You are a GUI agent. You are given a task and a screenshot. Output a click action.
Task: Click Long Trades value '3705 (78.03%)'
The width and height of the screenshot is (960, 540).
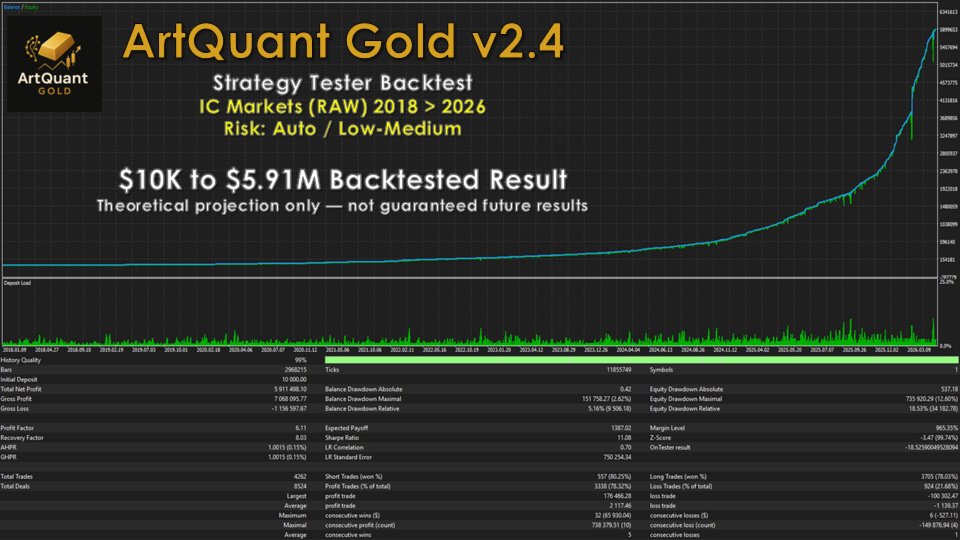(940, 476)
